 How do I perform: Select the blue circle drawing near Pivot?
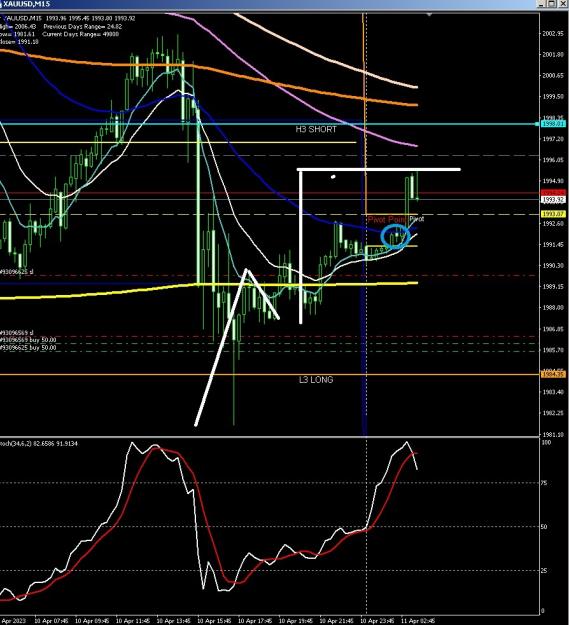pyautogui.click(x=395, y=236)
